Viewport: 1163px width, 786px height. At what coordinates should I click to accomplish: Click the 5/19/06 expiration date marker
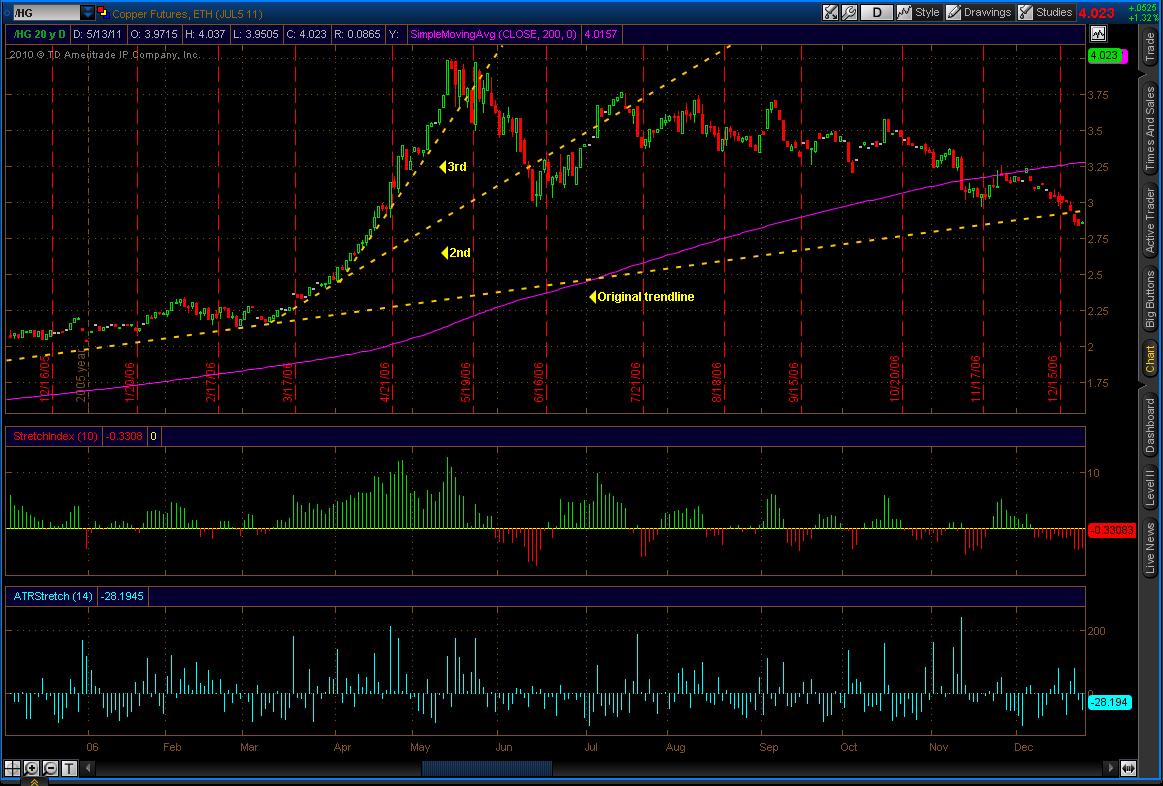tap(467, 381)
